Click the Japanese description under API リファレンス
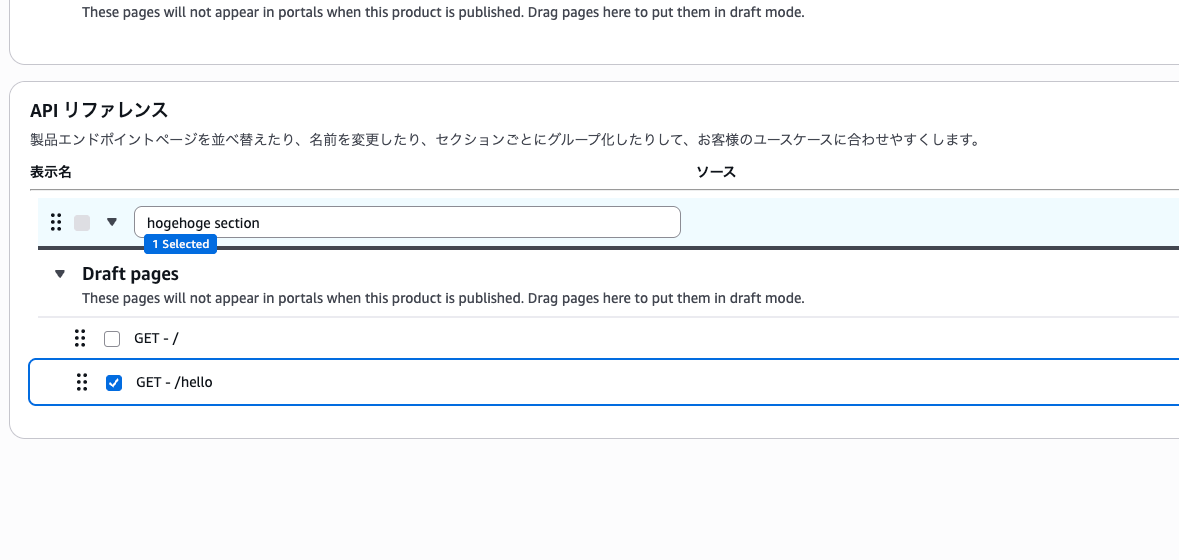 click(x=505, y=140)
